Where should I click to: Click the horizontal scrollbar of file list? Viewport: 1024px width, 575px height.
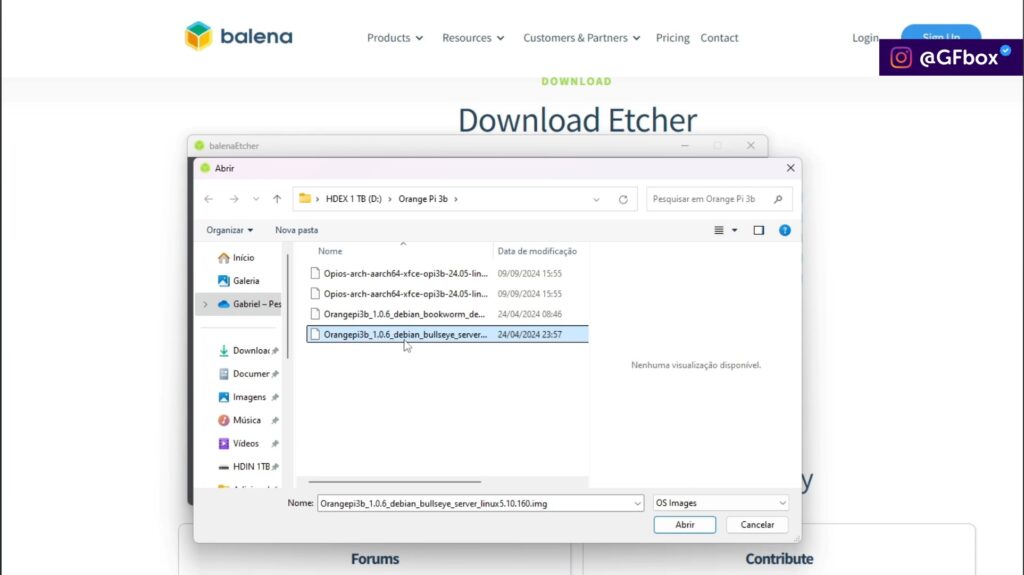[394, 482]
